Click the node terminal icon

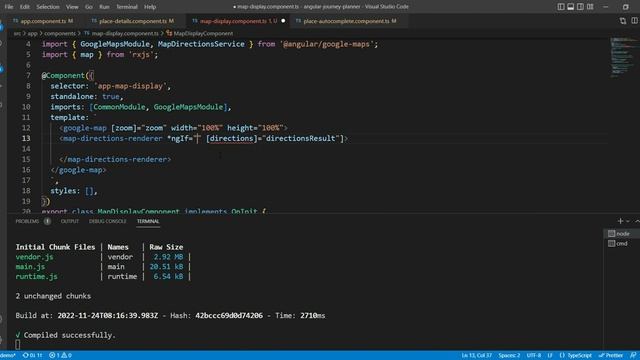[x=611, y=233]
